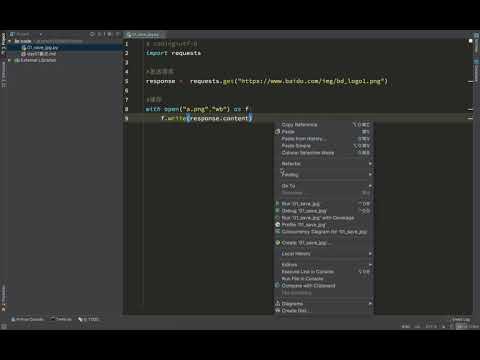Open Concurrency Diagram for '01_save_jpg'
Viewport: 480px width, 360px height.
click(324, 232)
